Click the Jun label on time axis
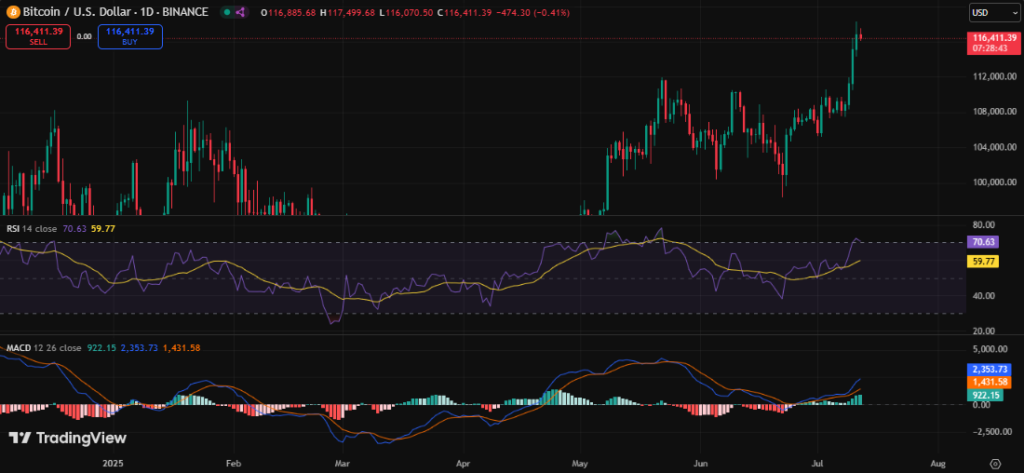The height and width of the screenshot is (473, 1024). (x=700, y=463)
